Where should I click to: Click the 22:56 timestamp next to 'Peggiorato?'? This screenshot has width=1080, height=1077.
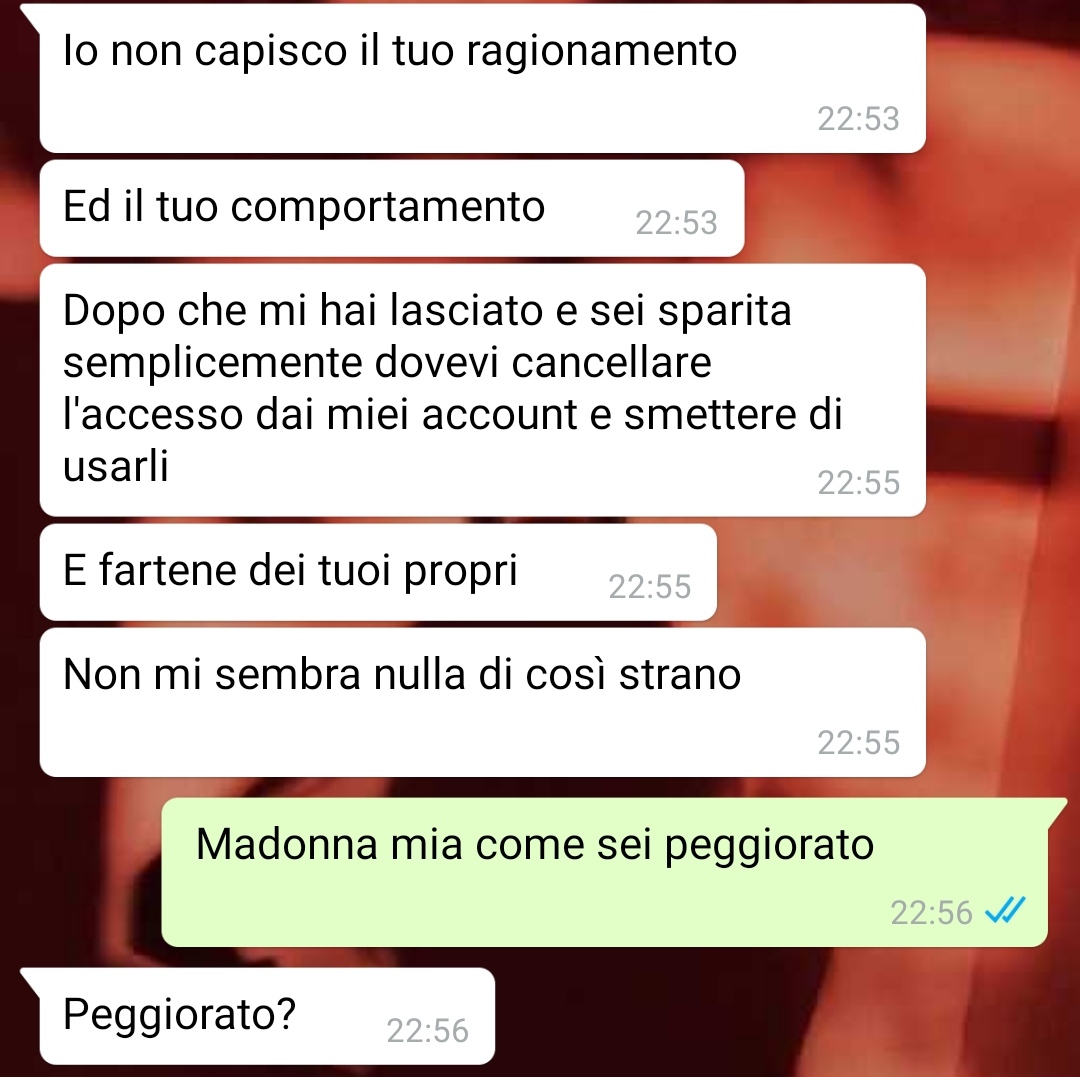(x=428, y=1031)
